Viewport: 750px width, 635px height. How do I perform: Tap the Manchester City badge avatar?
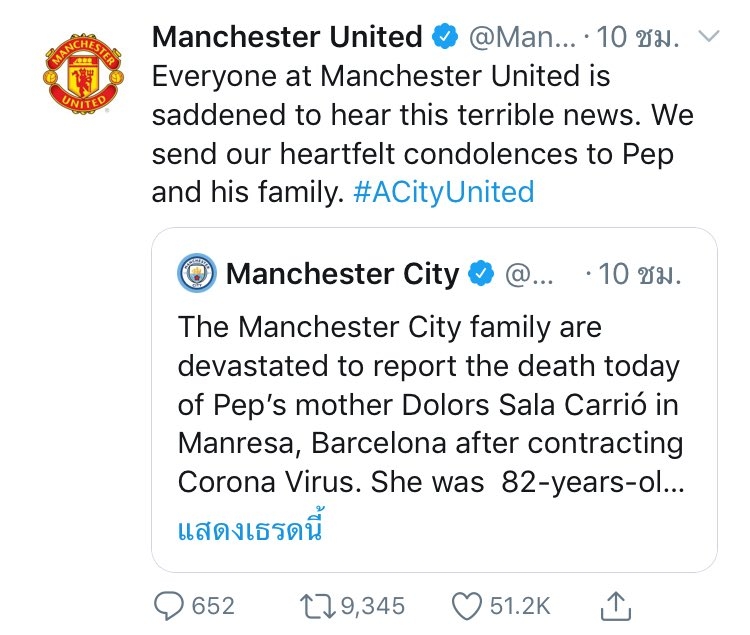click(x=195, y=273)
